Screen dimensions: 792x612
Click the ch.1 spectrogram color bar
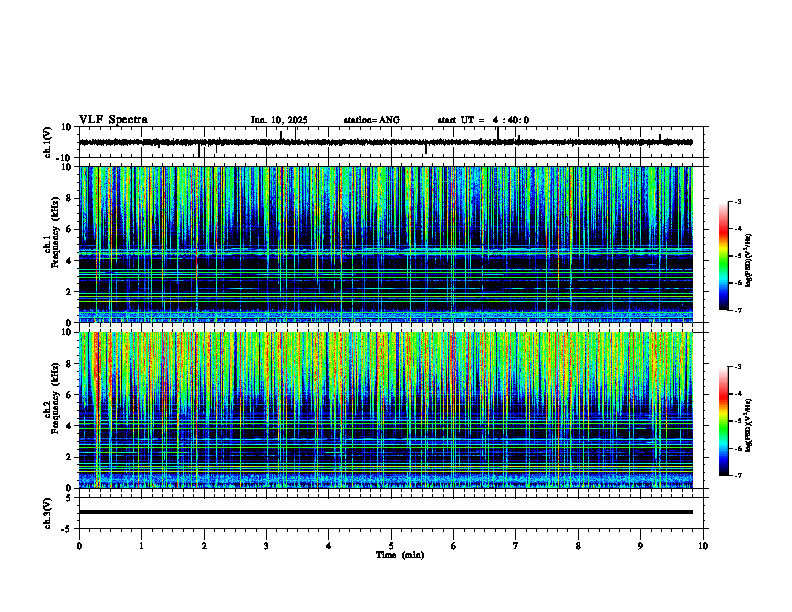(723, 256)
